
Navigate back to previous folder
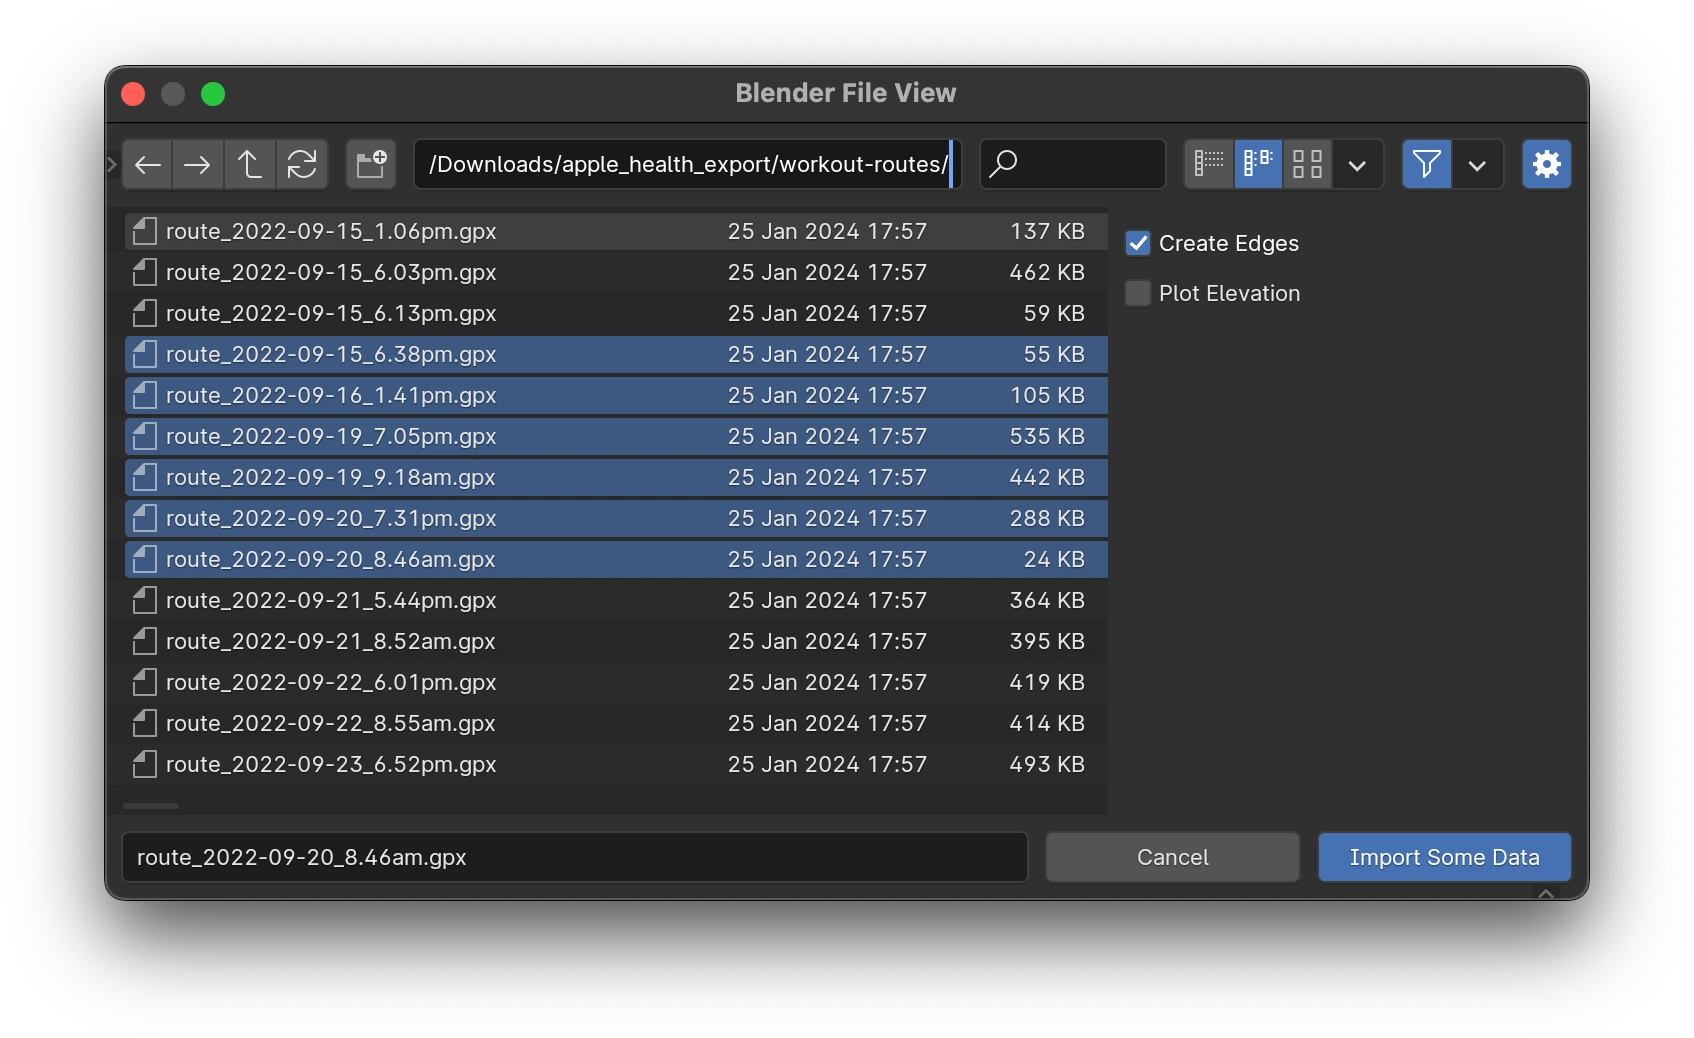(x=147, y=164)
